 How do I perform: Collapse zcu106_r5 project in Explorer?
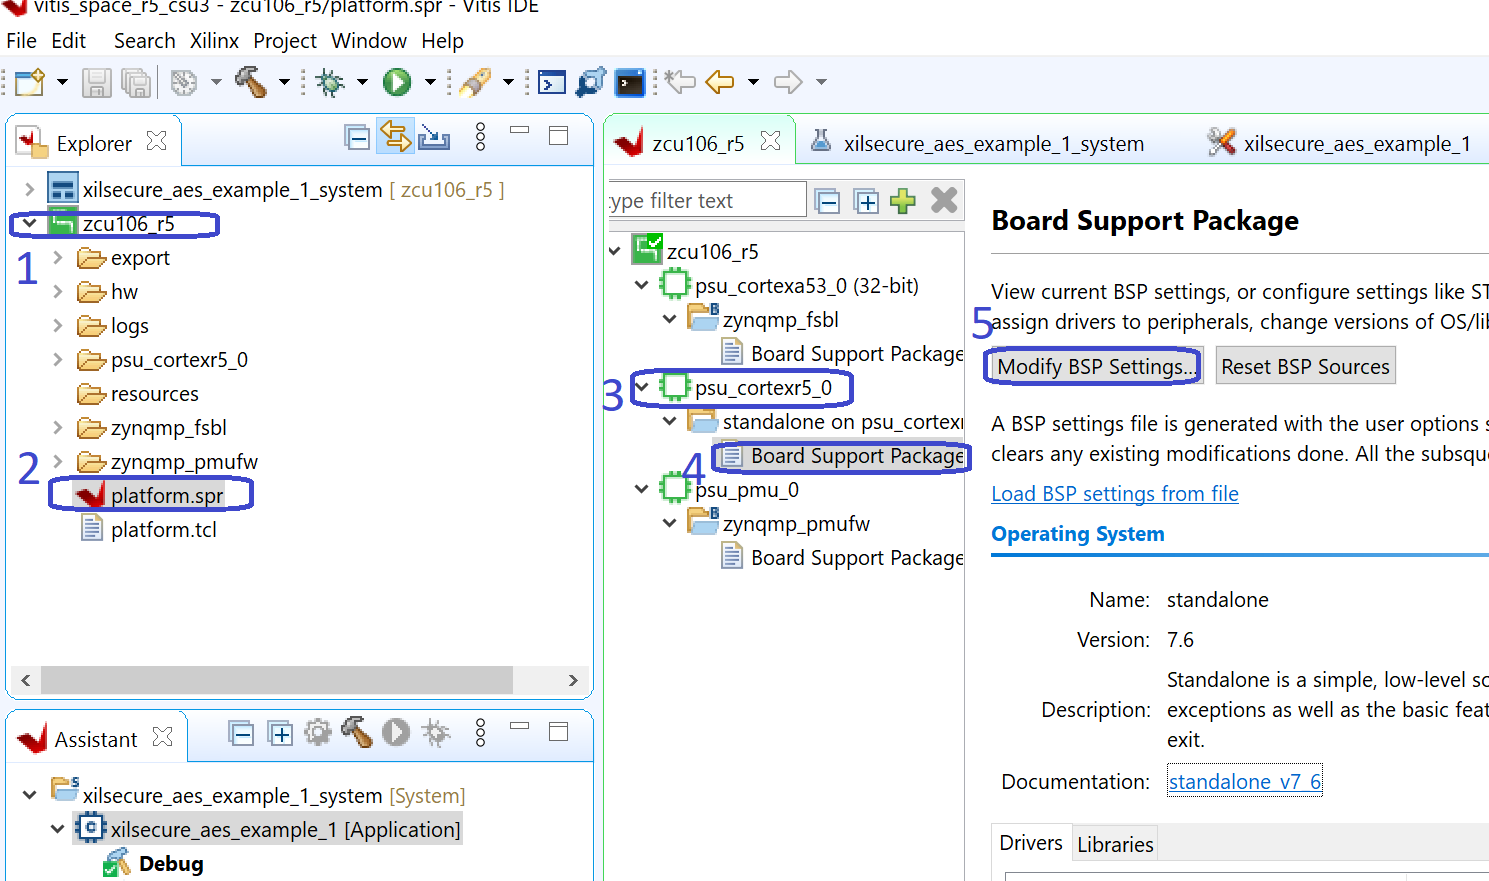point(29,223)
